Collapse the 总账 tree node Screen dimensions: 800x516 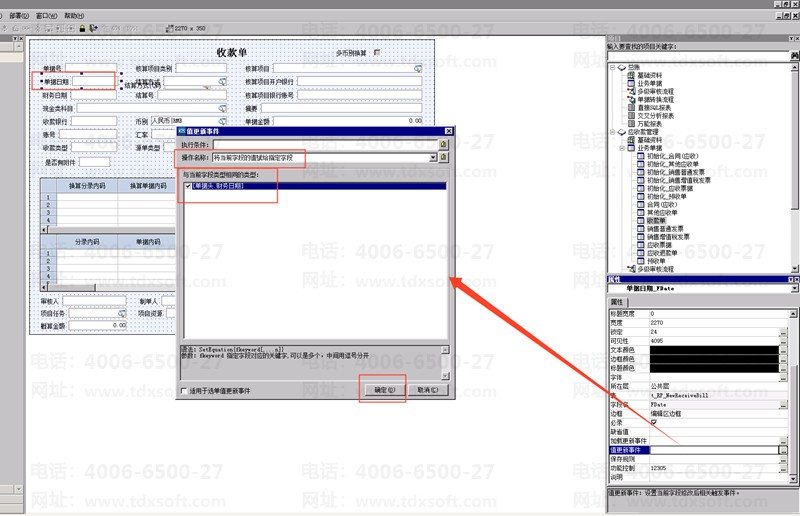613,67
